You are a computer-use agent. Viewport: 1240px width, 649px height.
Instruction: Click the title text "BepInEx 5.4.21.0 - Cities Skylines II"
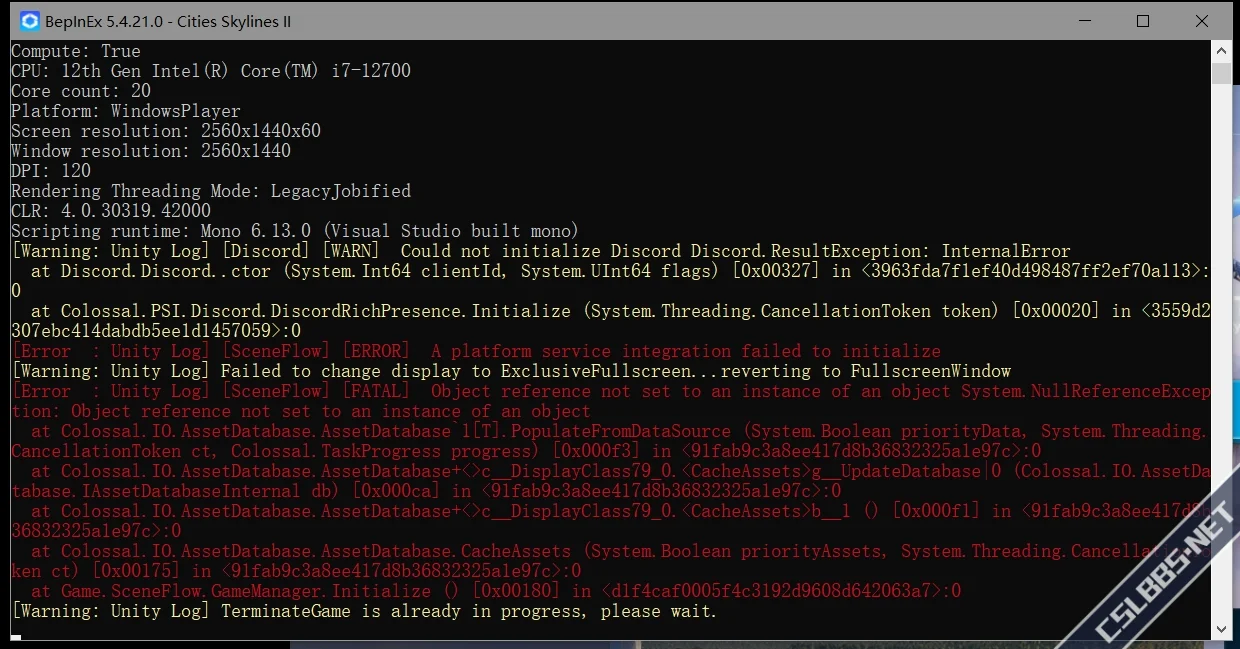[170, 21]
